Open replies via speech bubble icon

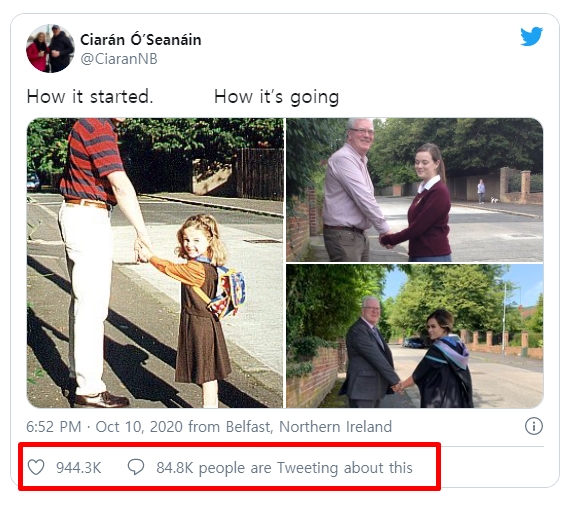tap(136, 467)
